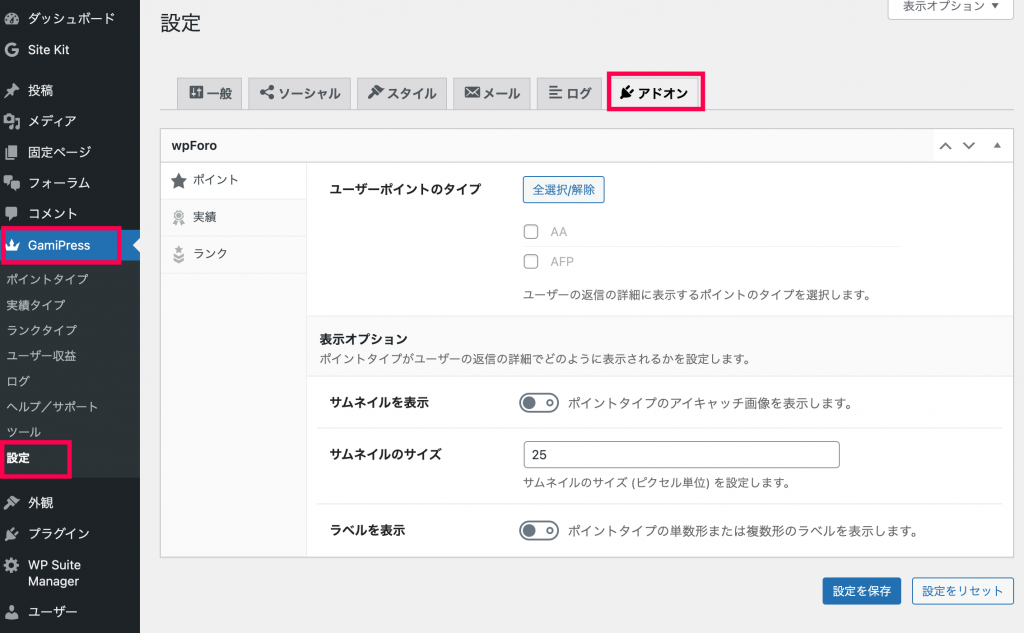Click the メディア media icon

[x=12, y=121]
